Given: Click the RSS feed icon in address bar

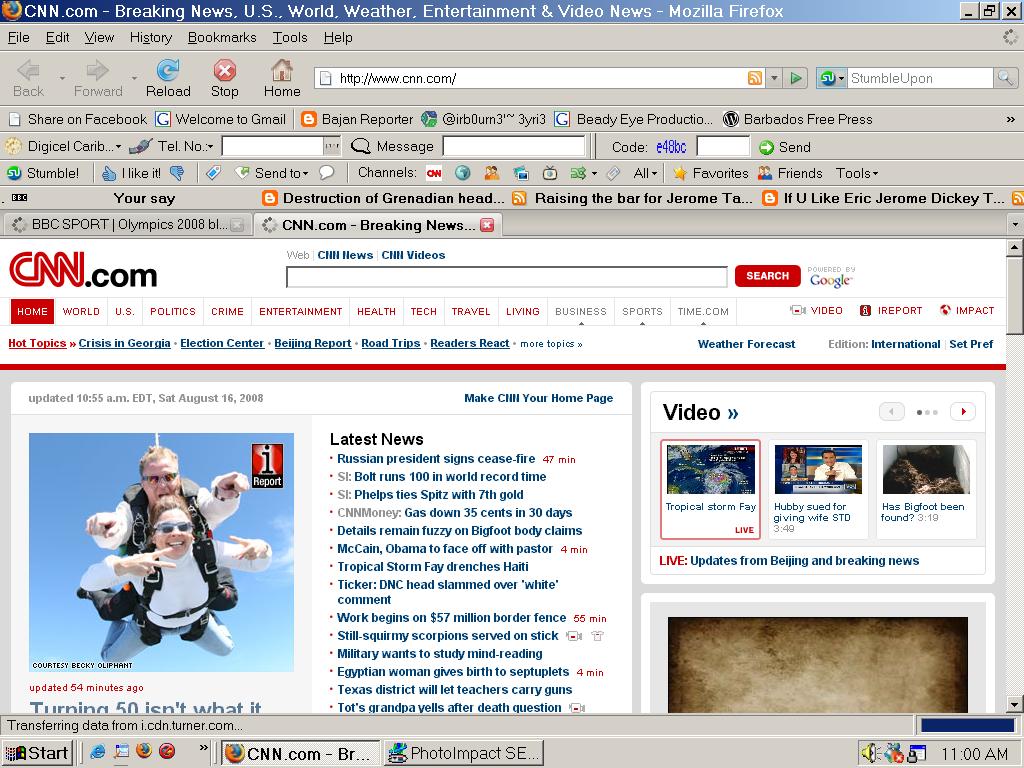Looking at the screenshot, I should click(x=755, y=78).
